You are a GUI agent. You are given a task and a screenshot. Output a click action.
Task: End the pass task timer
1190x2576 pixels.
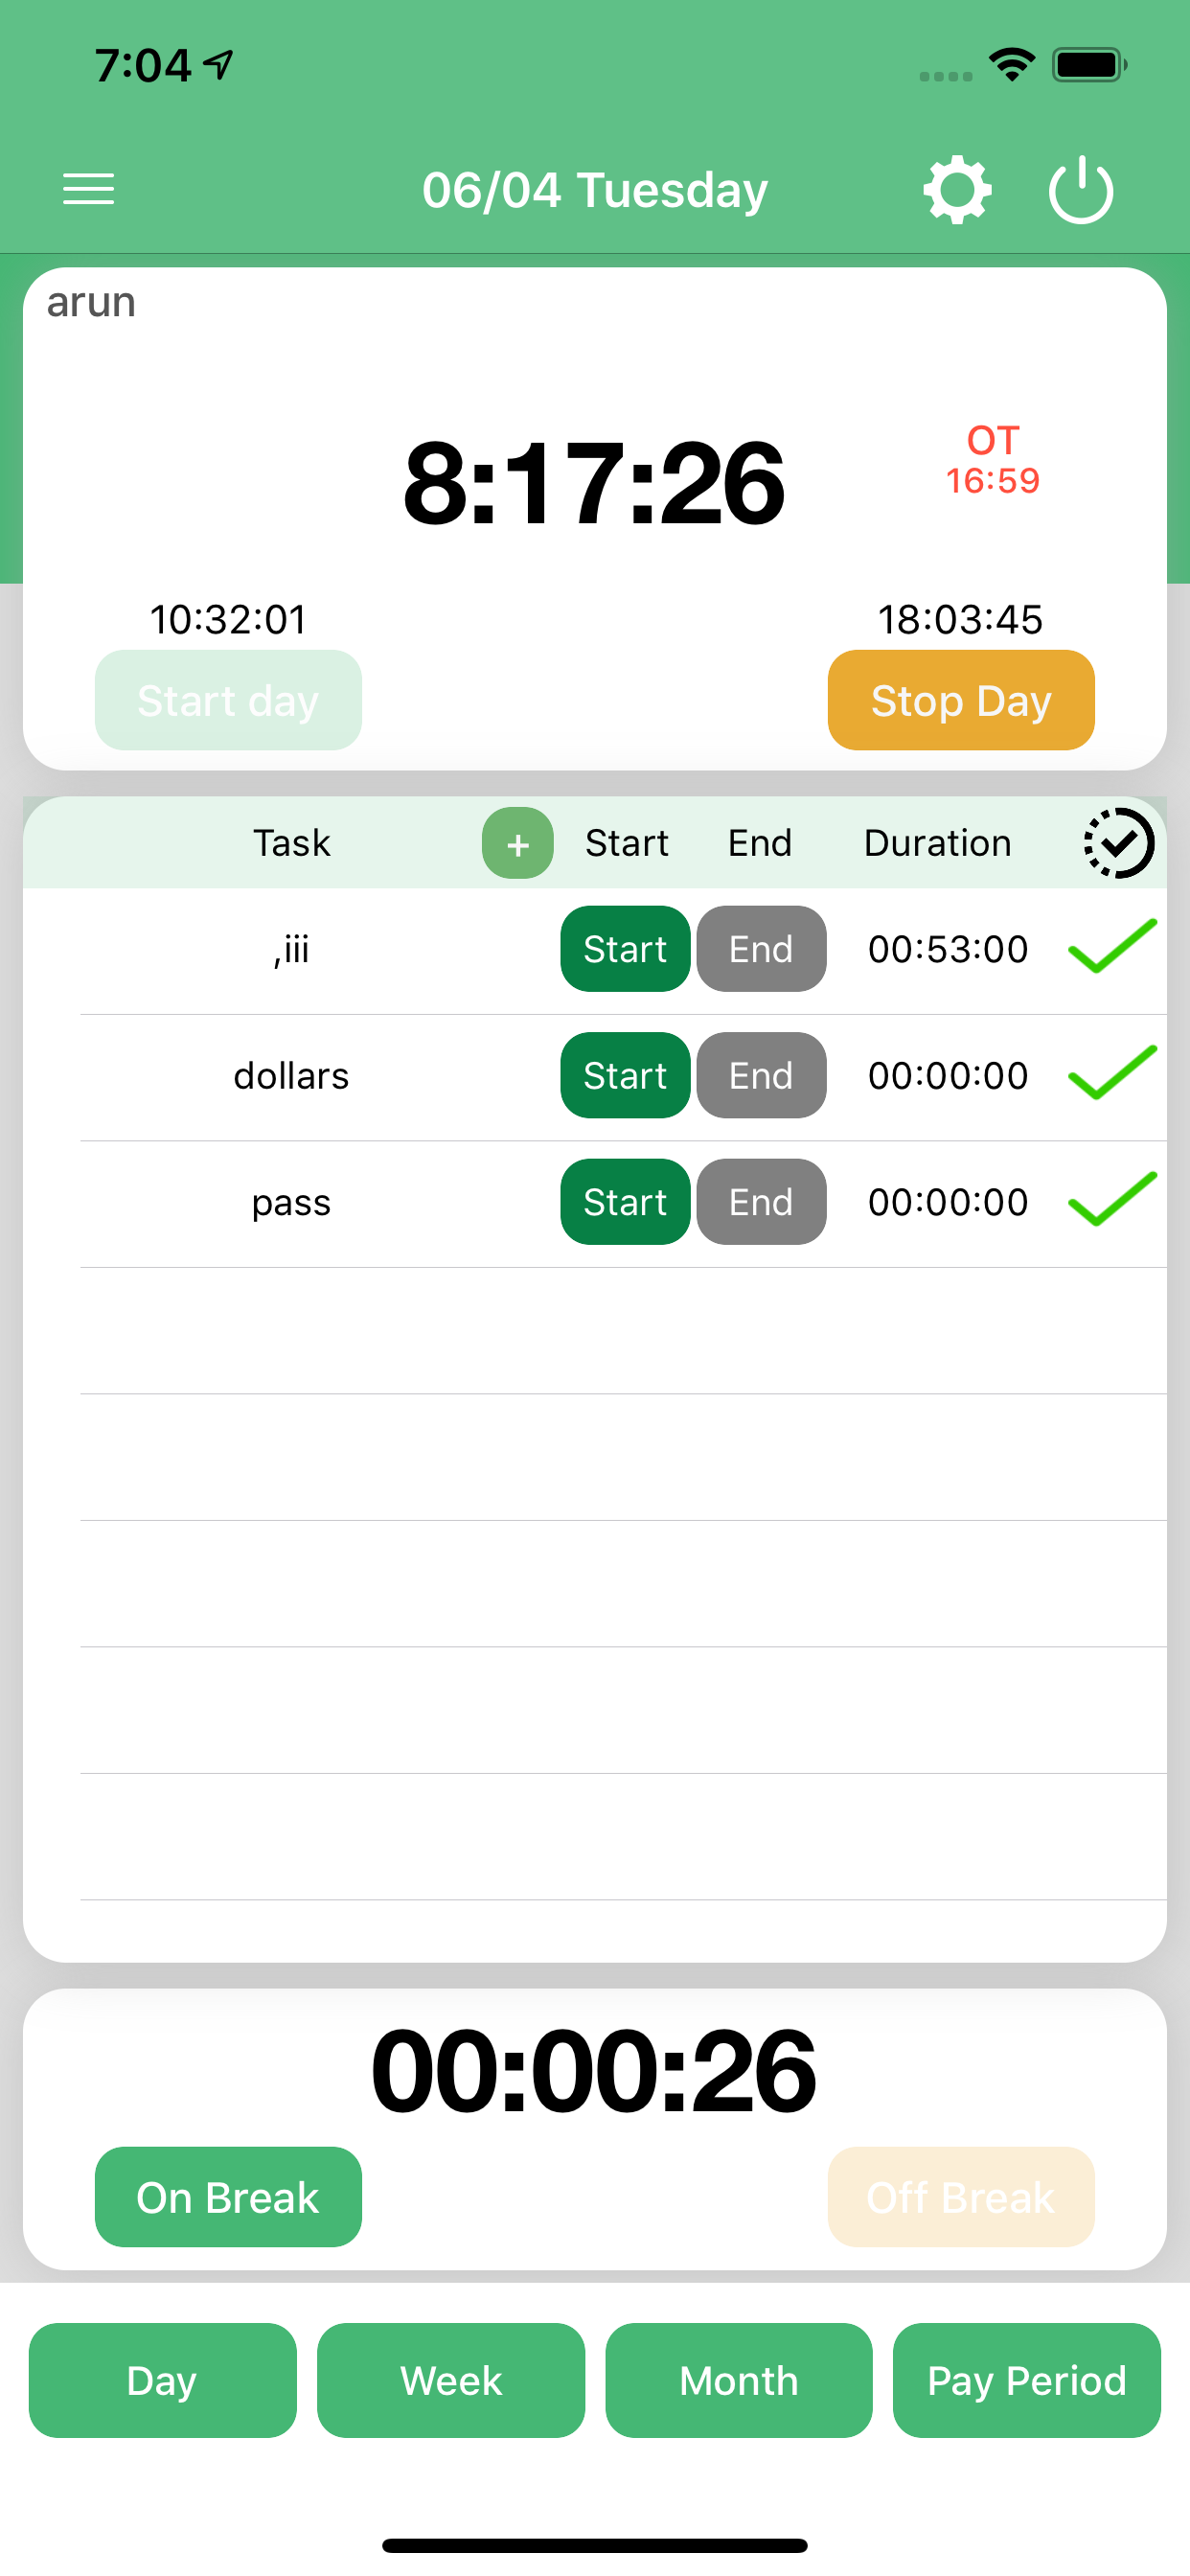[761, 1202]
